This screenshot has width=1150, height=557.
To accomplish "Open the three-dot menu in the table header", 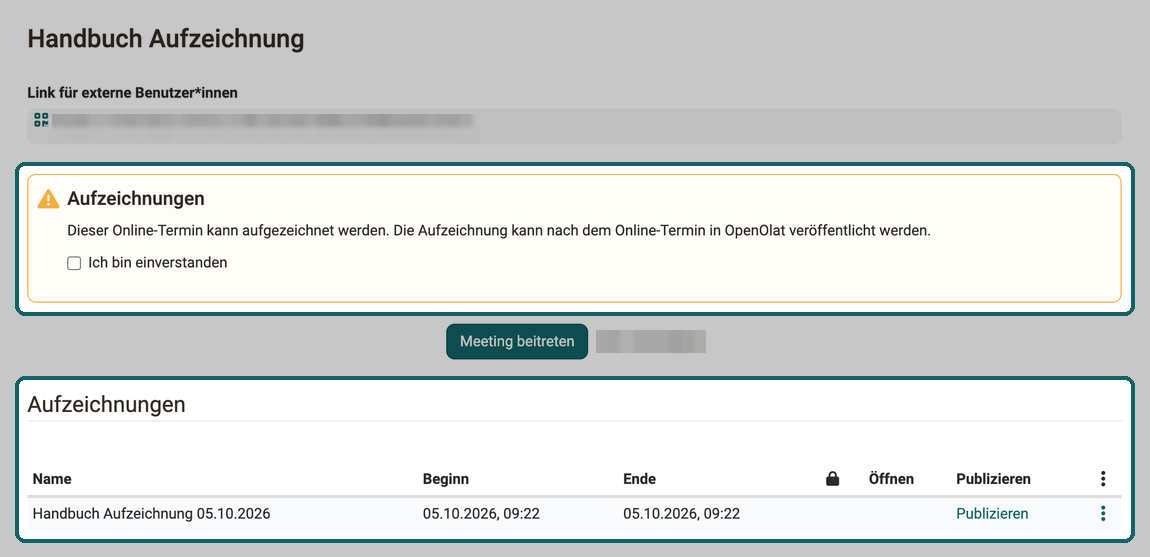I will pos(1102,479).
